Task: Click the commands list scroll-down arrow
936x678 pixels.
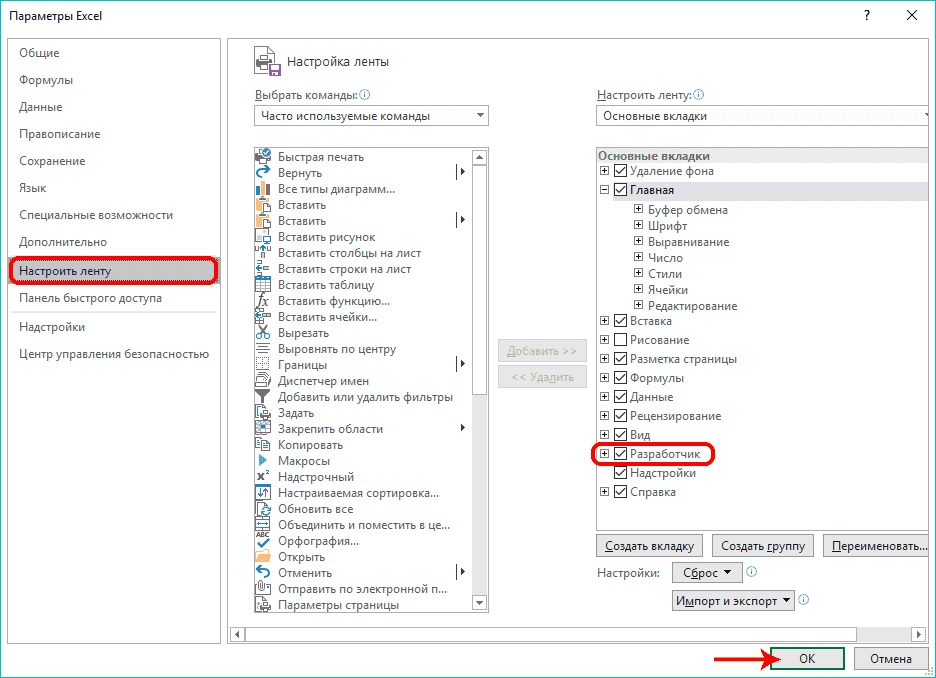Action: 479,603
